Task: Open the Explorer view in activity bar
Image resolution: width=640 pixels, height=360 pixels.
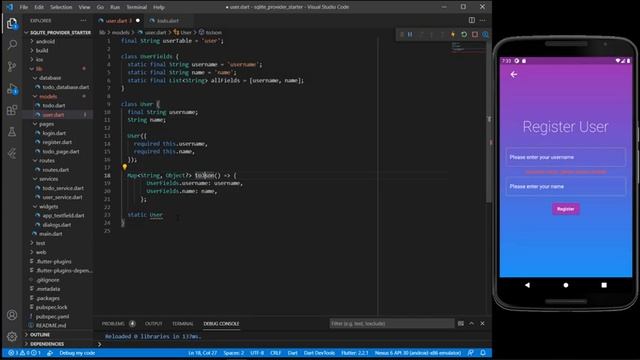Action: (x=12, y=23)
